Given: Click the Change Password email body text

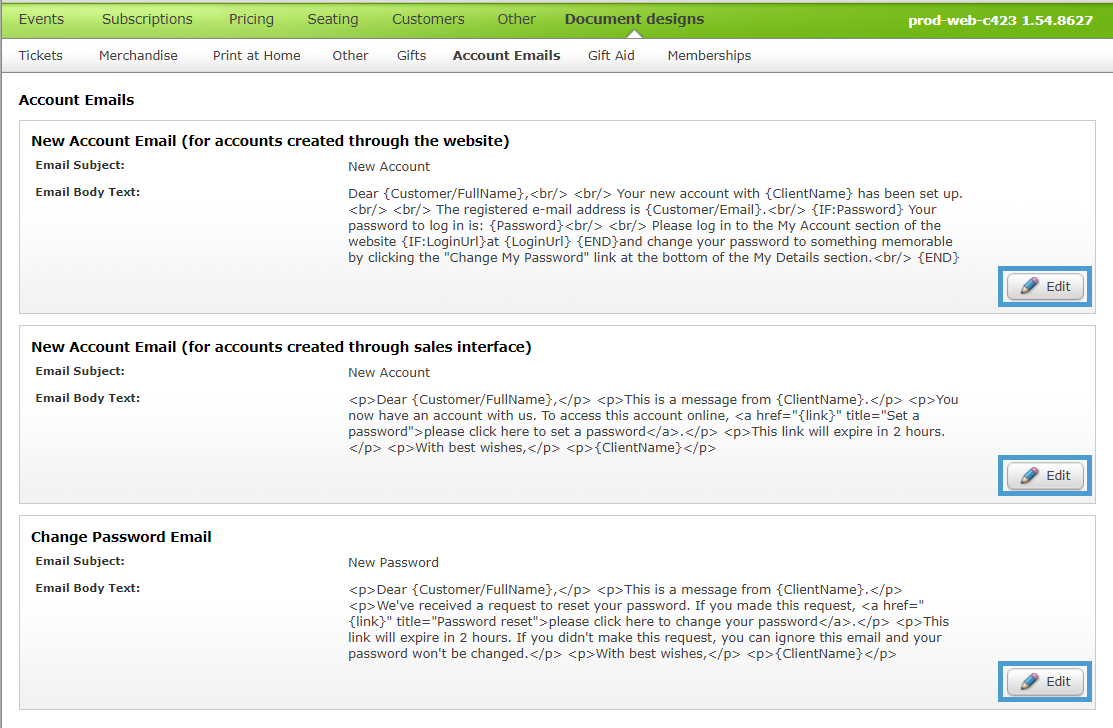Looking at the screenshot, I should [x=649, y=622].
